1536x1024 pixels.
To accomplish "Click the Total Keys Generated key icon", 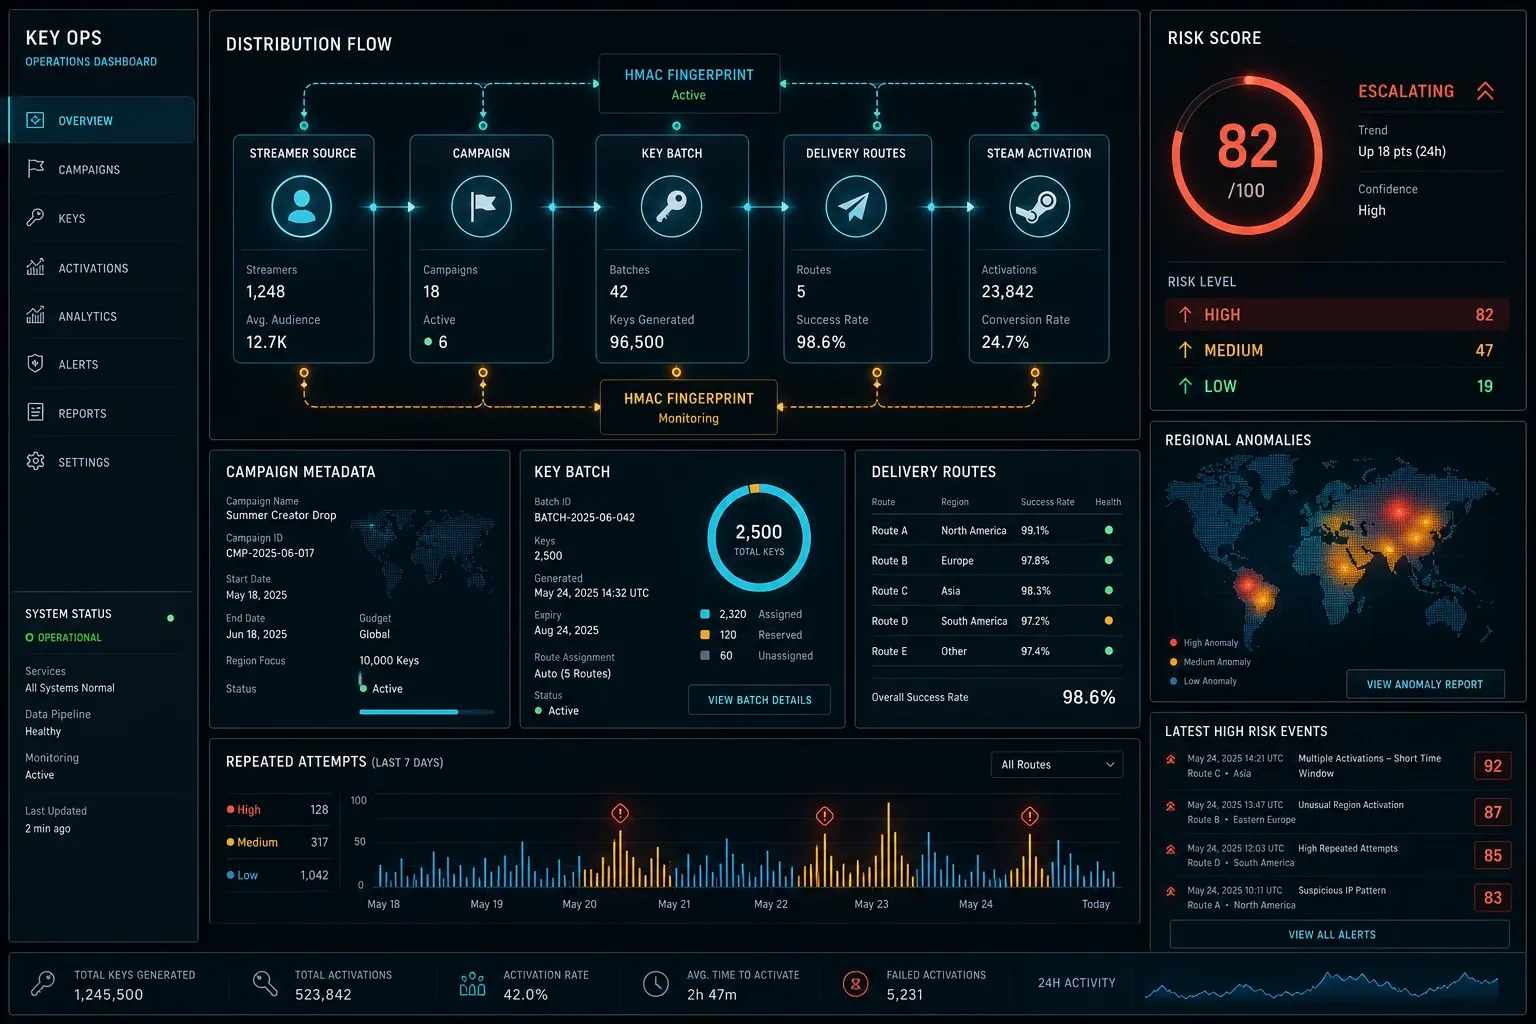I will pyautogui.click(x=43, y=983).
